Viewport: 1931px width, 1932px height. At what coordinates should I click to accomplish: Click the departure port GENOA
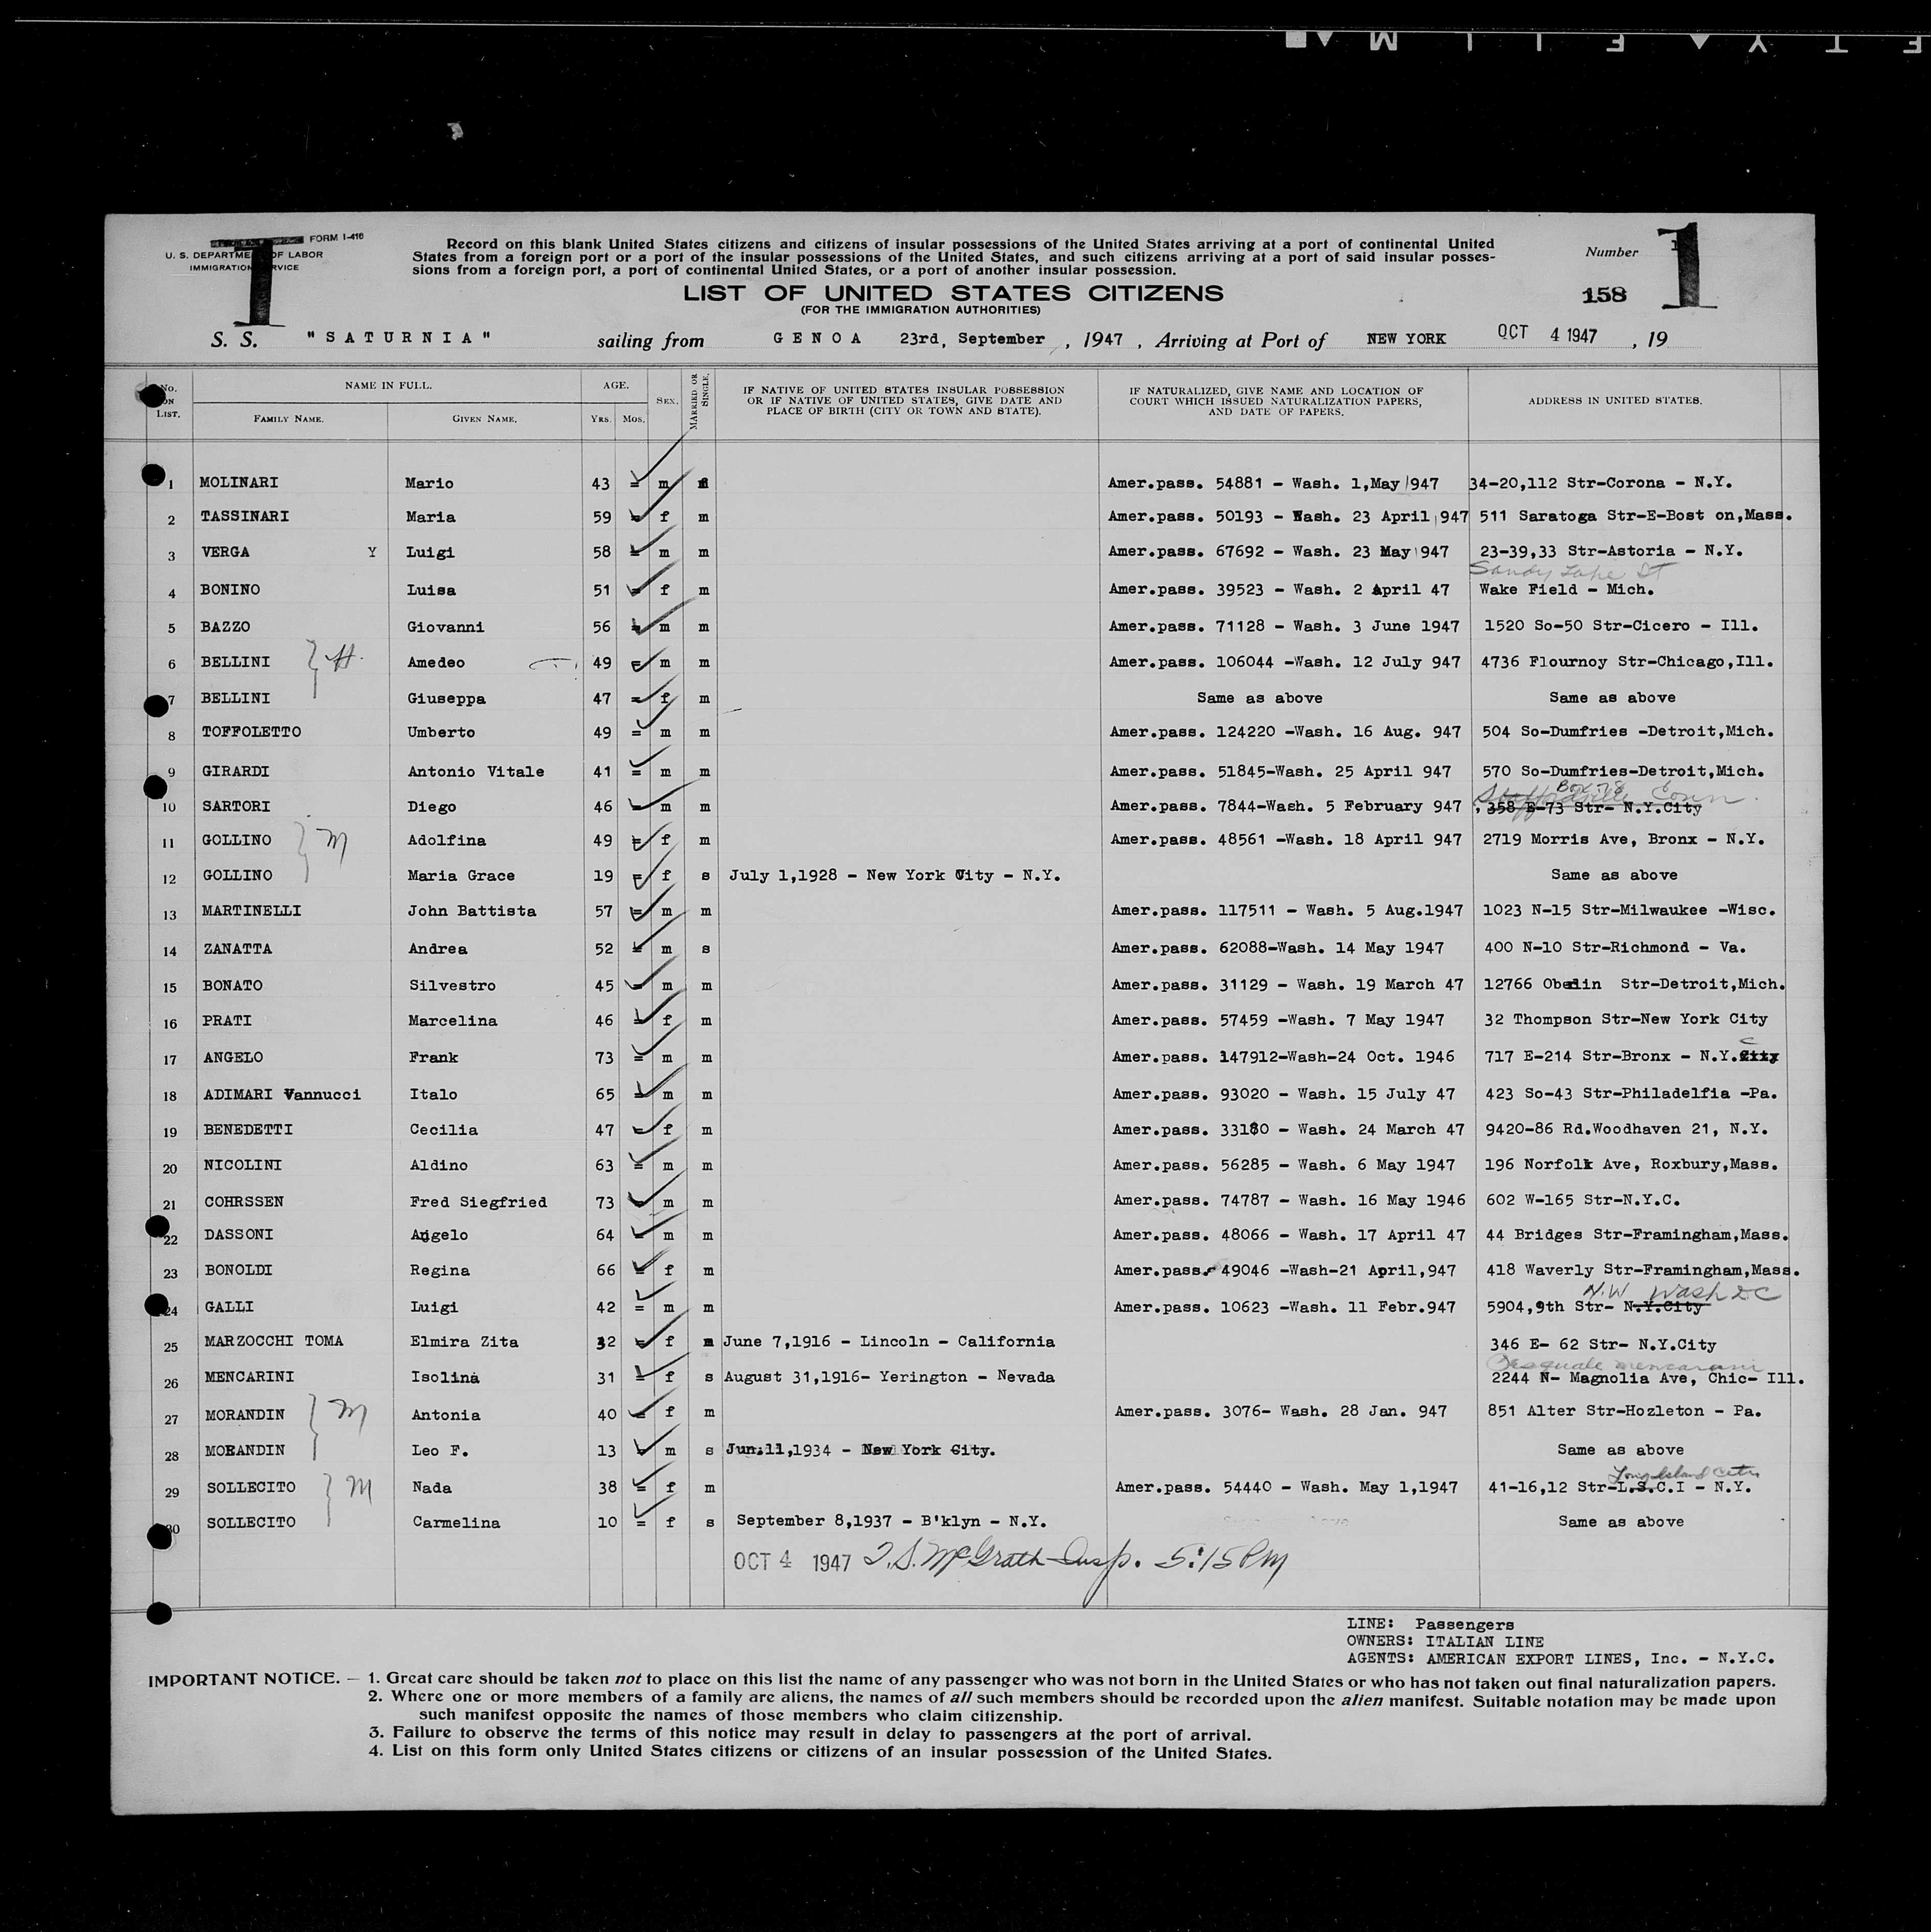pyautogui.click(x=817, y=338)
